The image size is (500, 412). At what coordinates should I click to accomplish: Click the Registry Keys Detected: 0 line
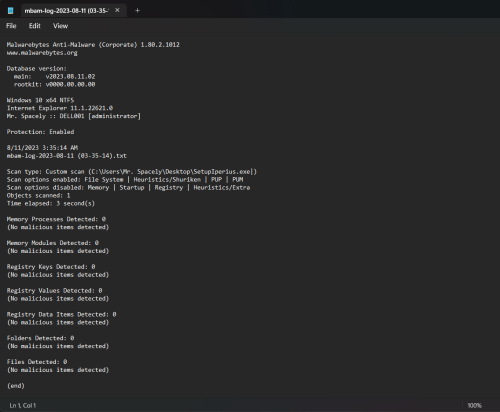point(51,267)
